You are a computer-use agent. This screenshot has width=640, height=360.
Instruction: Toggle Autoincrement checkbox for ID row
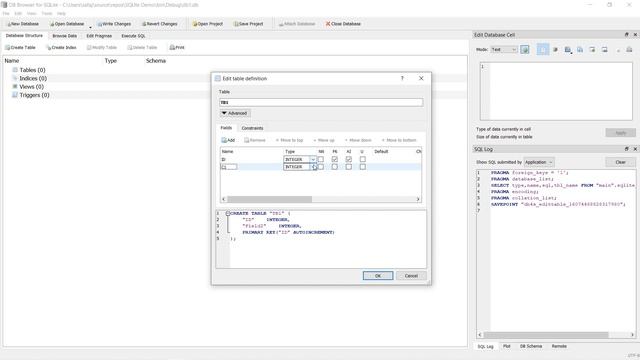pos(349,159)
